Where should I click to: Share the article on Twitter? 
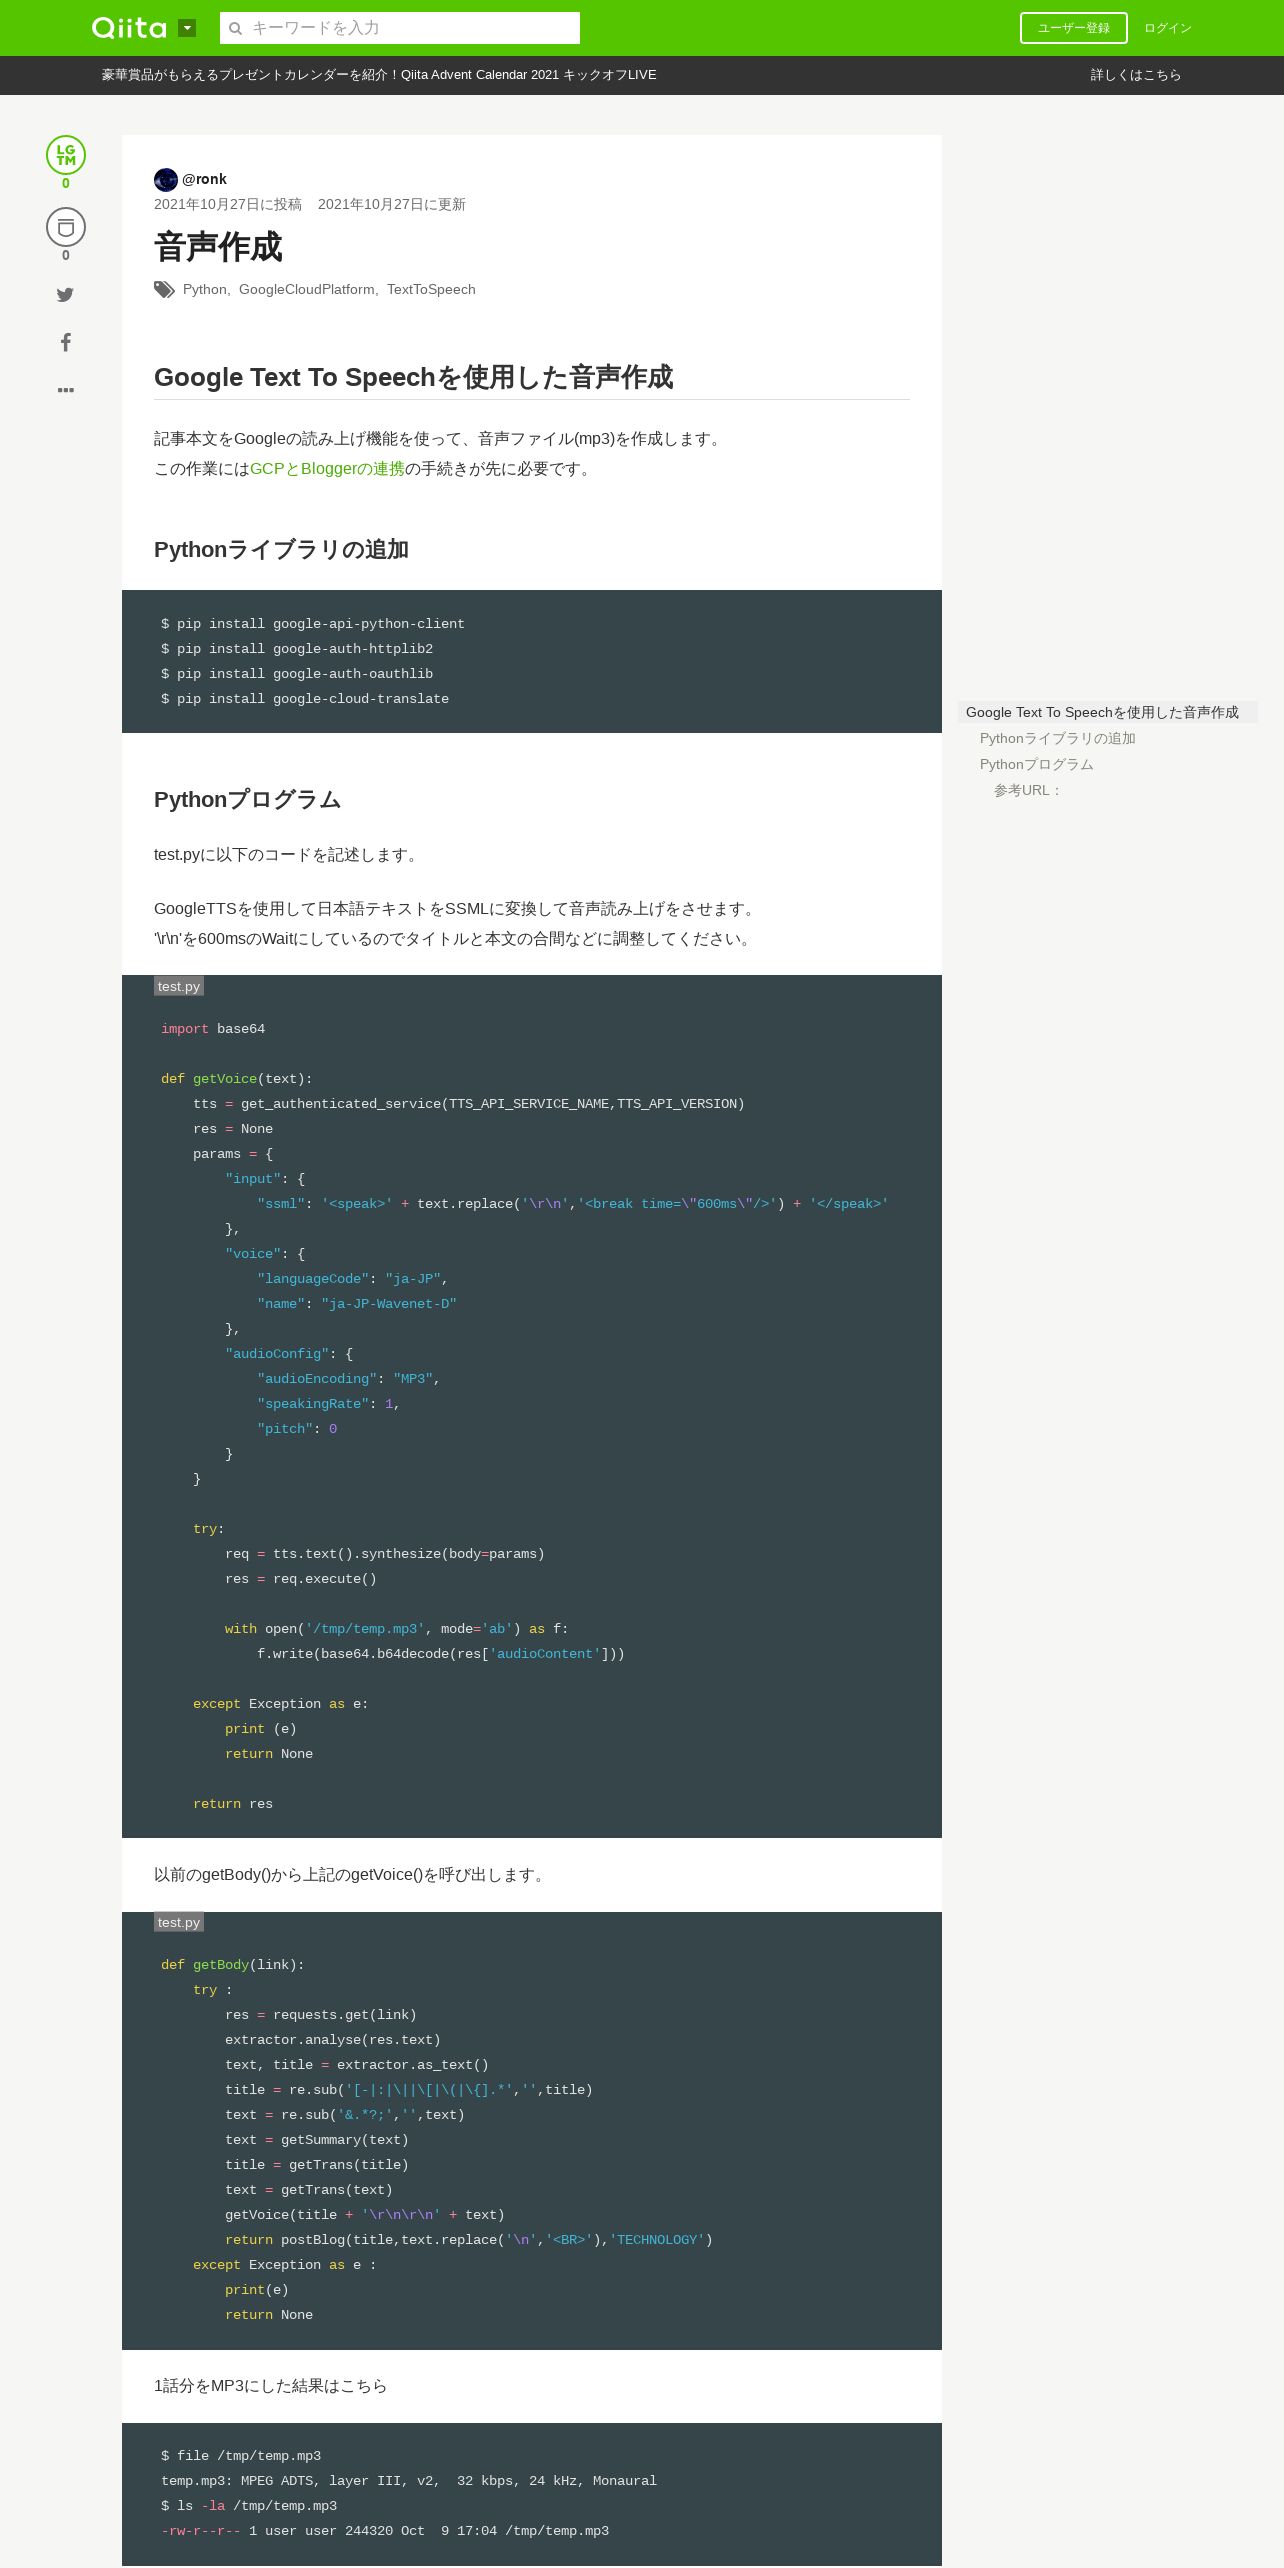[66, 295]
